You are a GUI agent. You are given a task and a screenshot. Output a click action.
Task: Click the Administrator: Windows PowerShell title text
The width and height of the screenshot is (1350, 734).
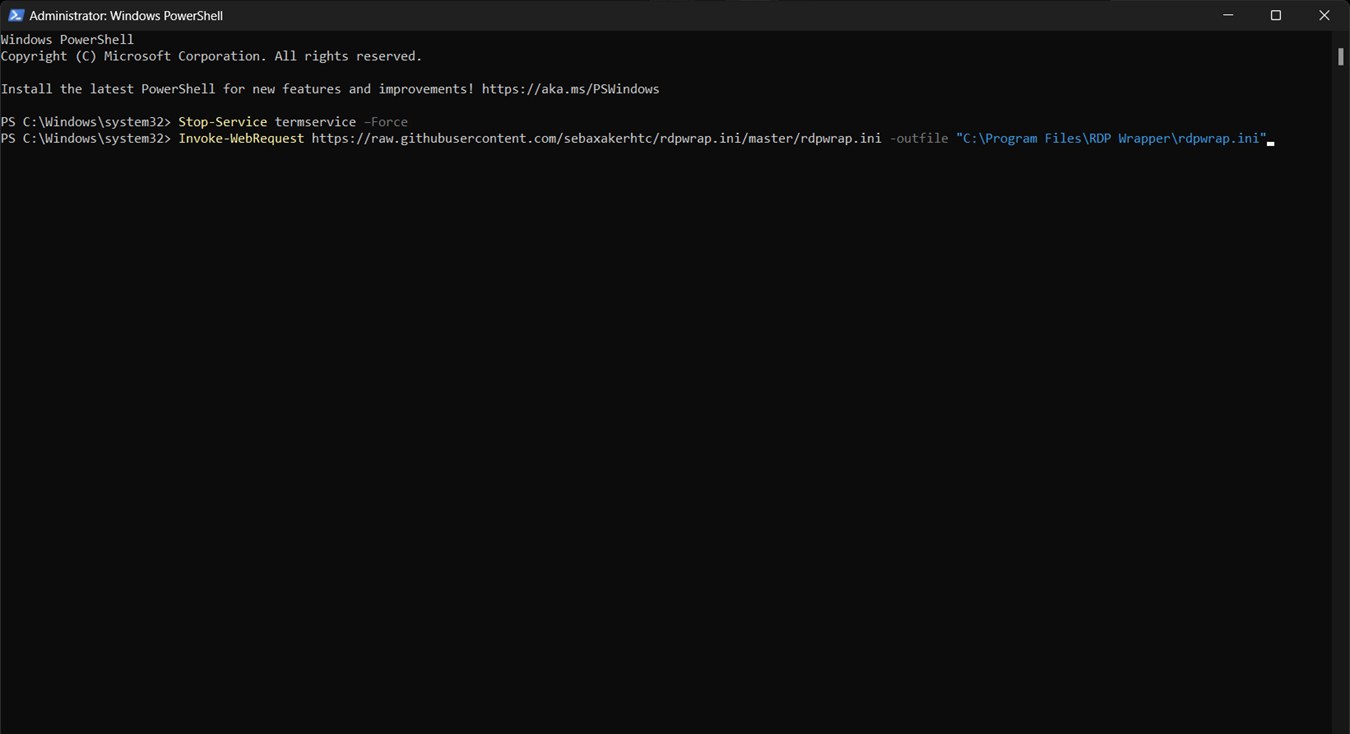click(x=126, y=15)
